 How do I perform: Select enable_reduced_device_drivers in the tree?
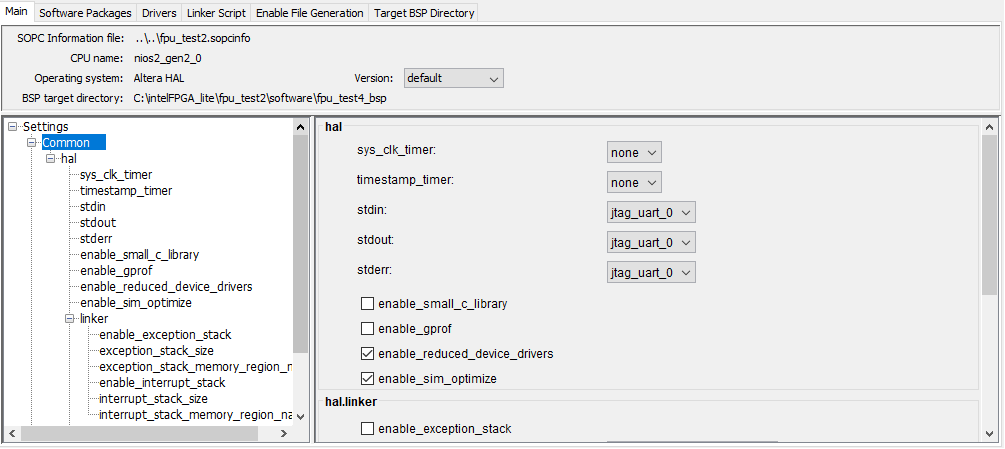click(x=166, y=286)
